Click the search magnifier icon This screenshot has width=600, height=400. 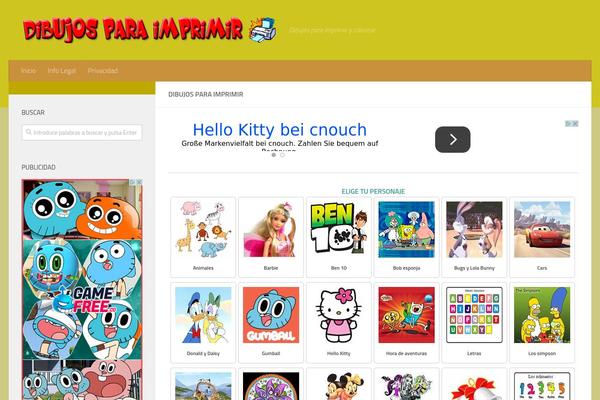[28, 132]
